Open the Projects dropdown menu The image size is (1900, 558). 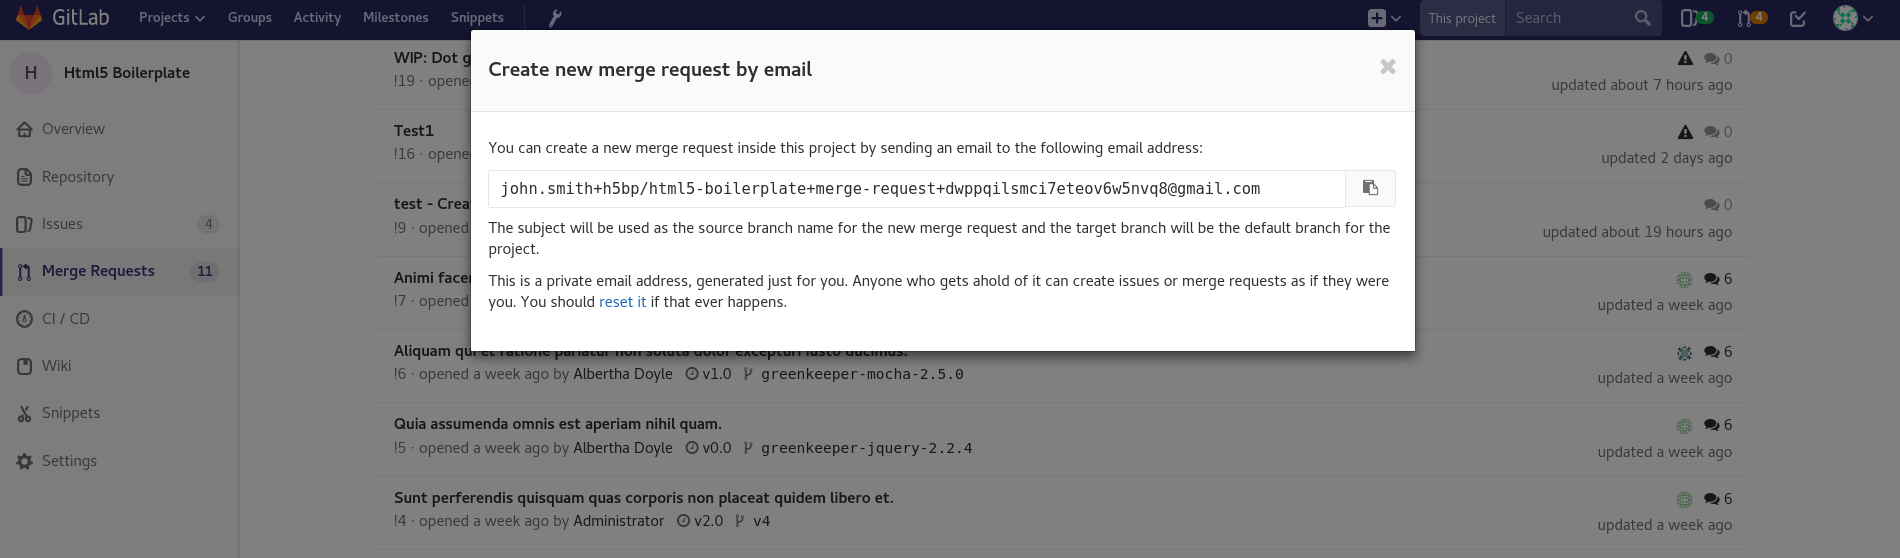coord(172,18)
